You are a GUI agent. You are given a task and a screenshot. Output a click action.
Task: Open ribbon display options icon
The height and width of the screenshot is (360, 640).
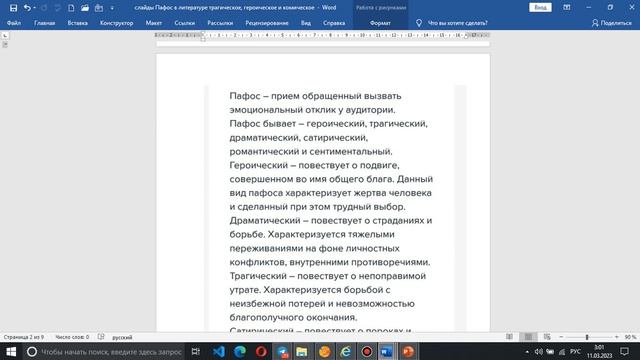tap(567, 7)
